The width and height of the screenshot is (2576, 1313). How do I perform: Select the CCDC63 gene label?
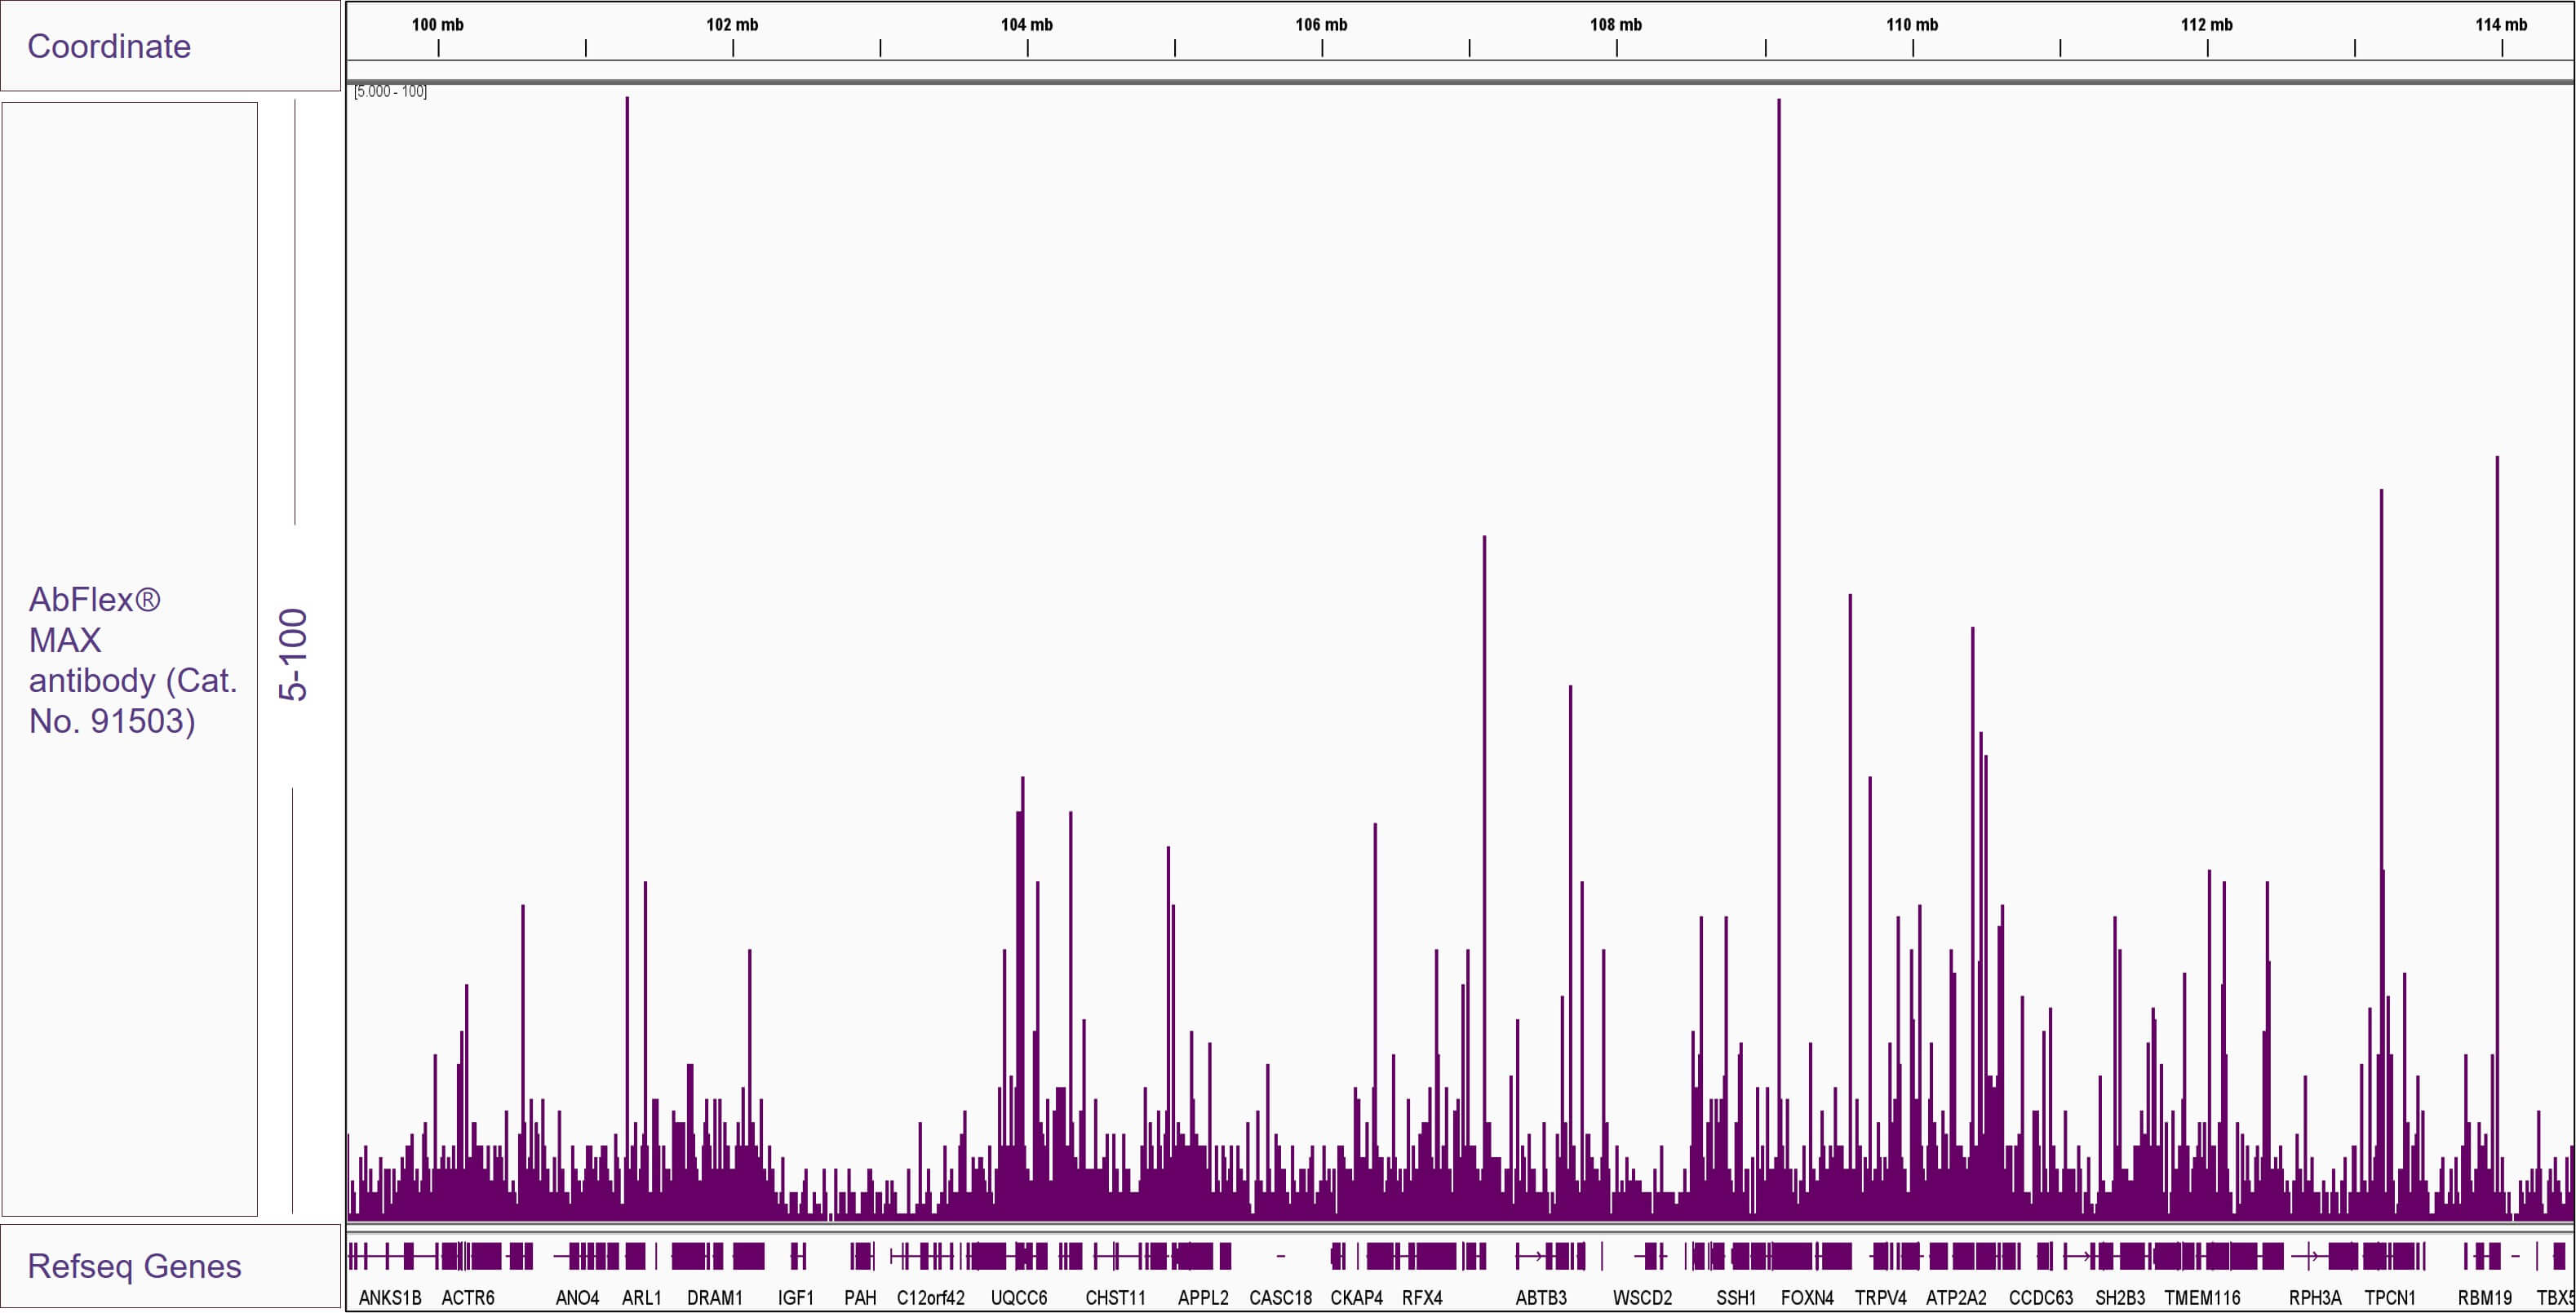click(x=2041, y=1297)
